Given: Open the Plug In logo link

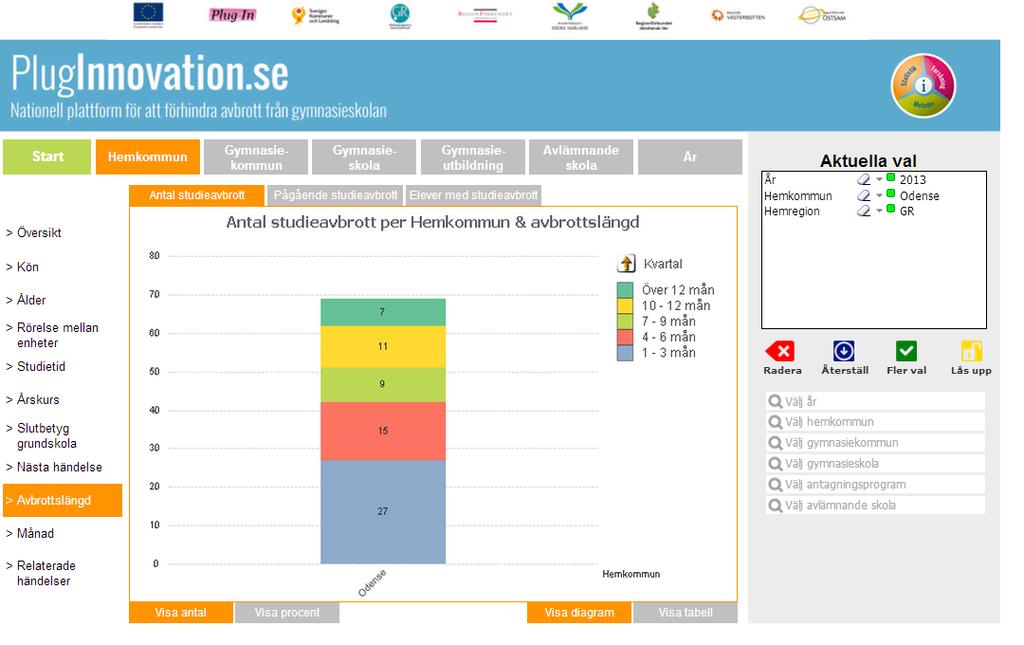Looking at the screenshot, I should [x=232, y=15].
